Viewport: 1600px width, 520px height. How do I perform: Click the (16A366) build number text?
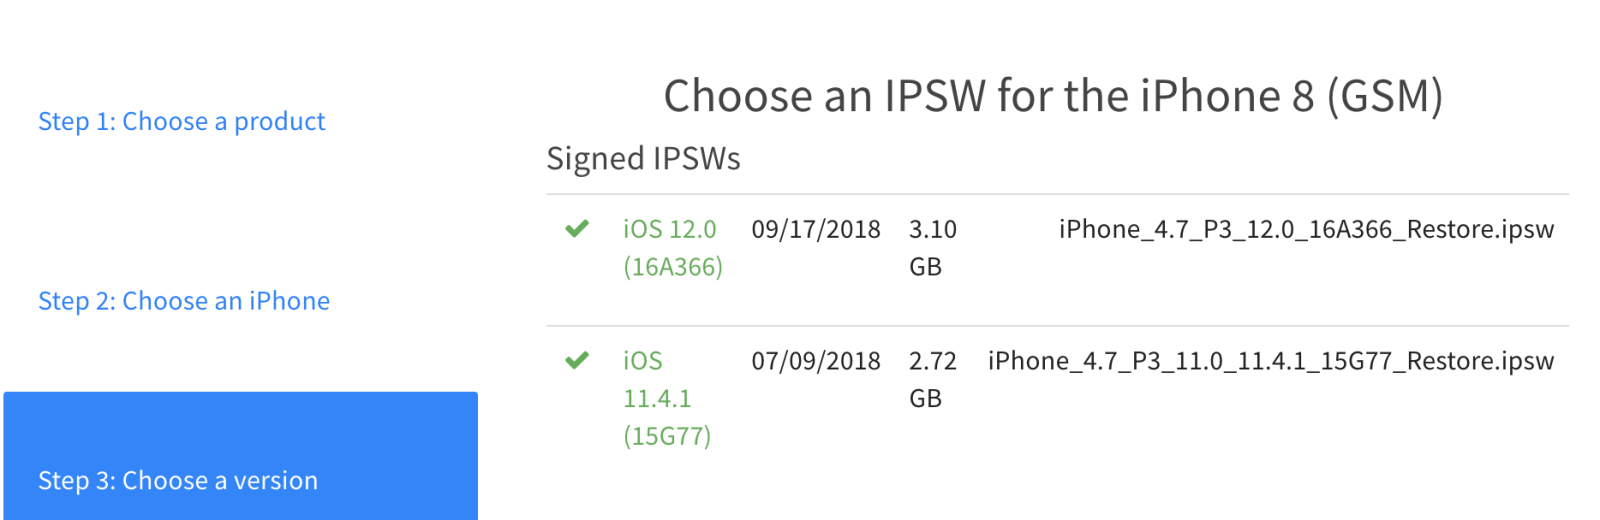(672, 267)
